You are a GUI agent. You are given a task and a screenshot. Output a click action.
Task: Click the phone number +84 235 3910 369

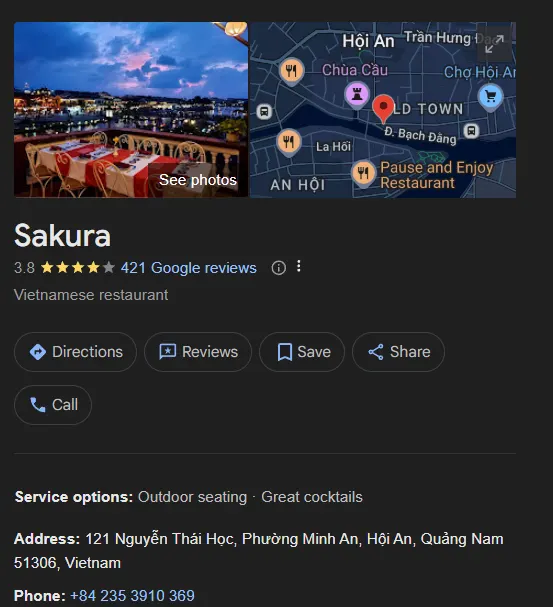point(132,596)
